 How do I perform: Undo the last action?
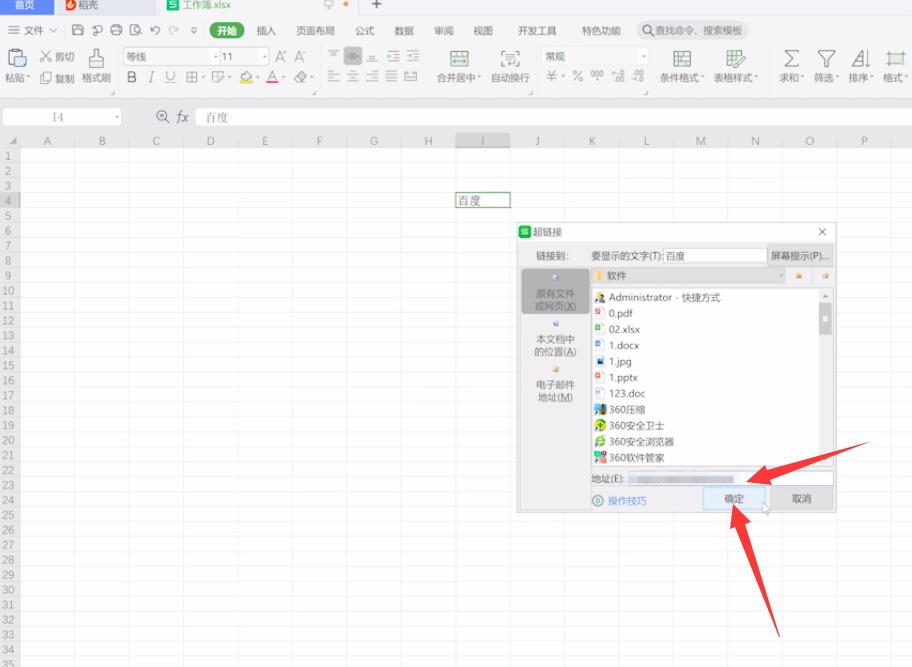click(155, 30)
